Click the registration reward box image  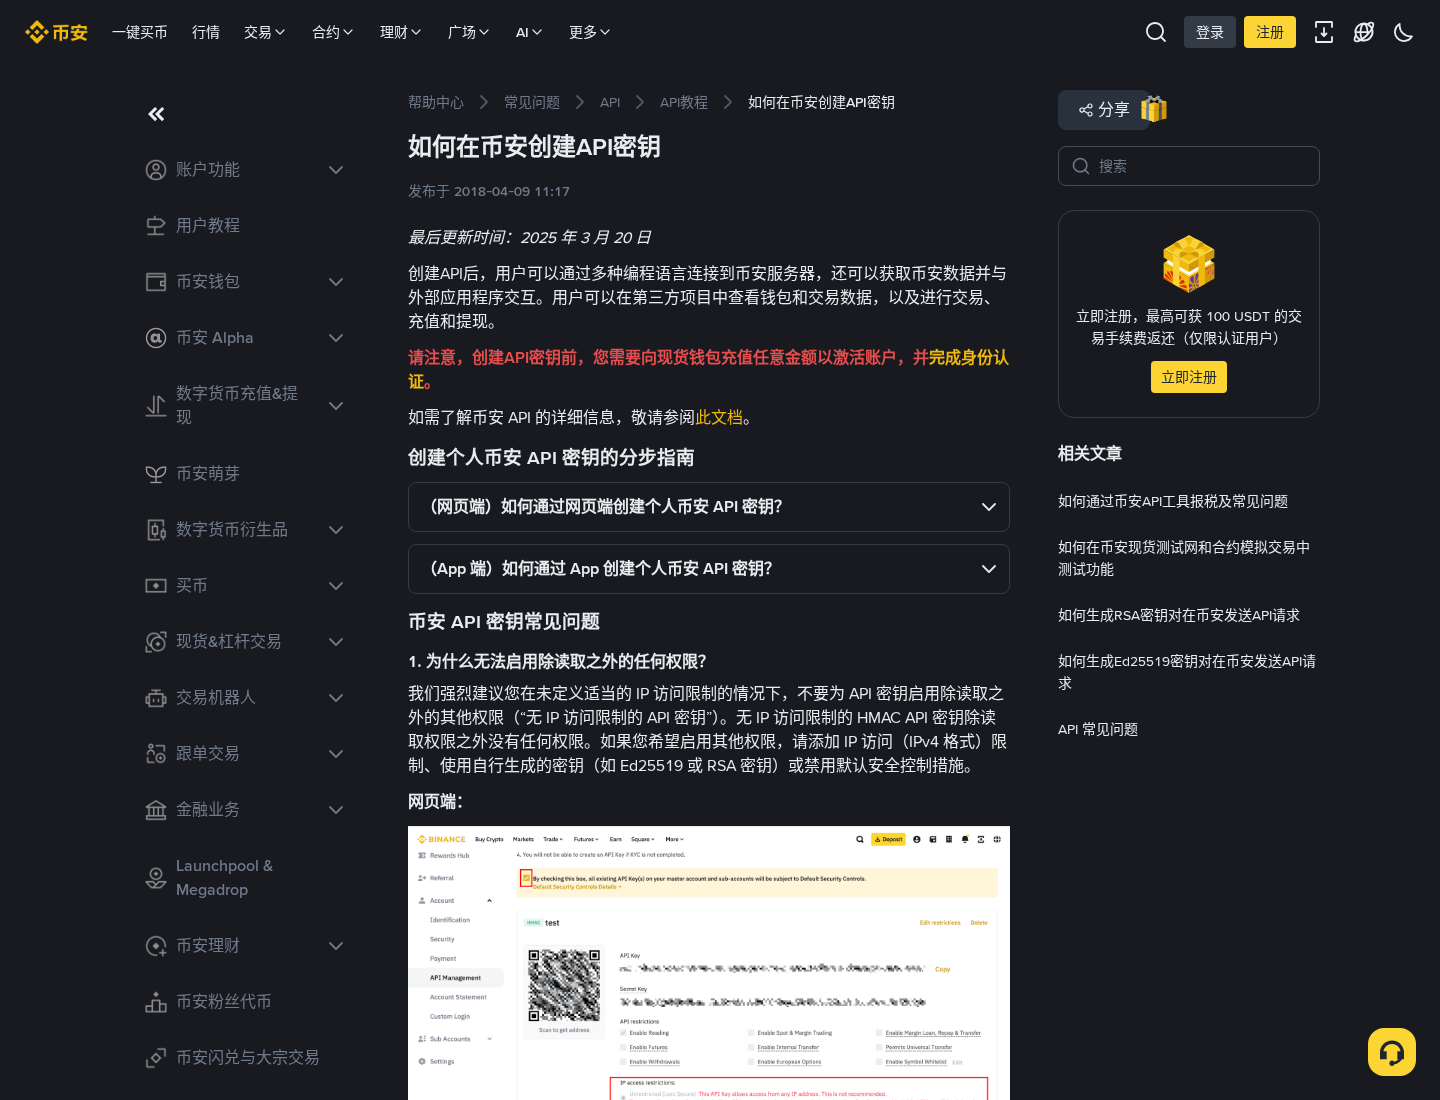pos(1189,263)
